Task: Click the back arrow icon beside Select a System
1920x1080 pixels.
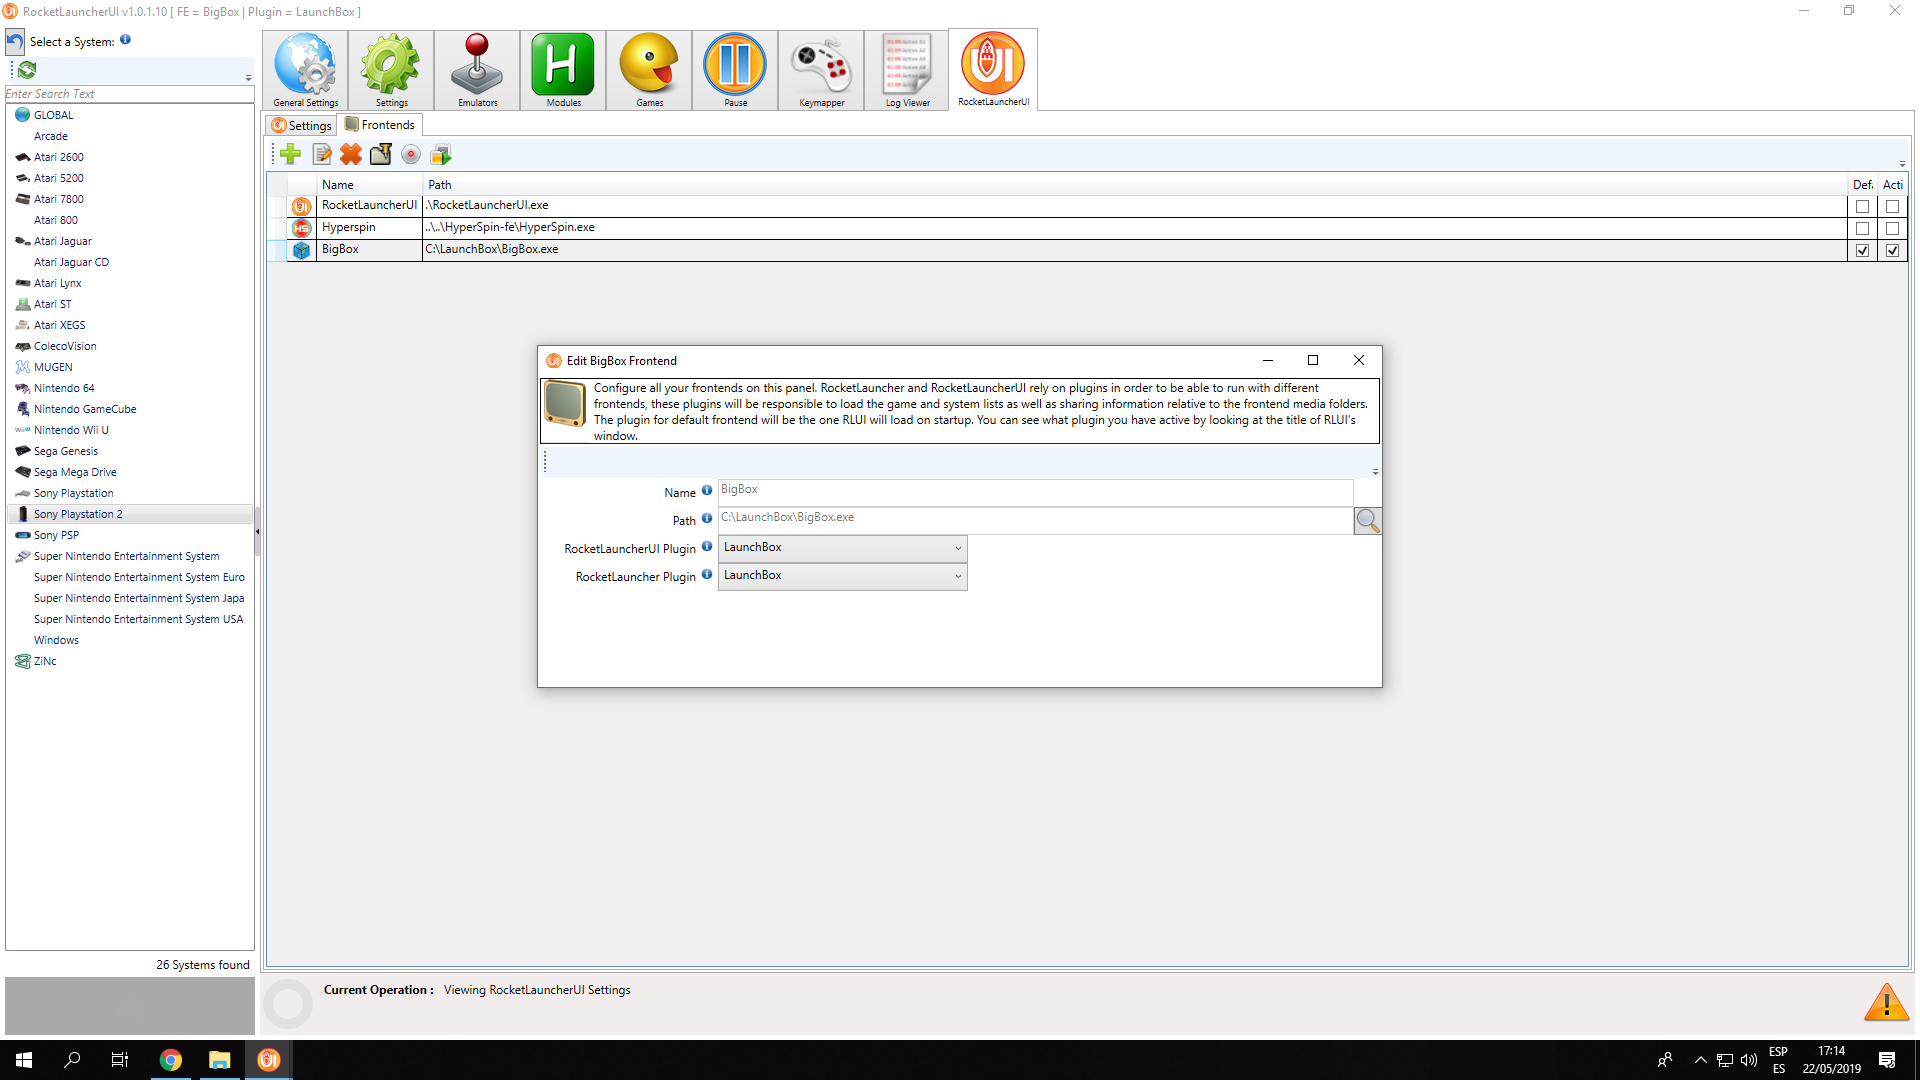Action: (15, 42)
